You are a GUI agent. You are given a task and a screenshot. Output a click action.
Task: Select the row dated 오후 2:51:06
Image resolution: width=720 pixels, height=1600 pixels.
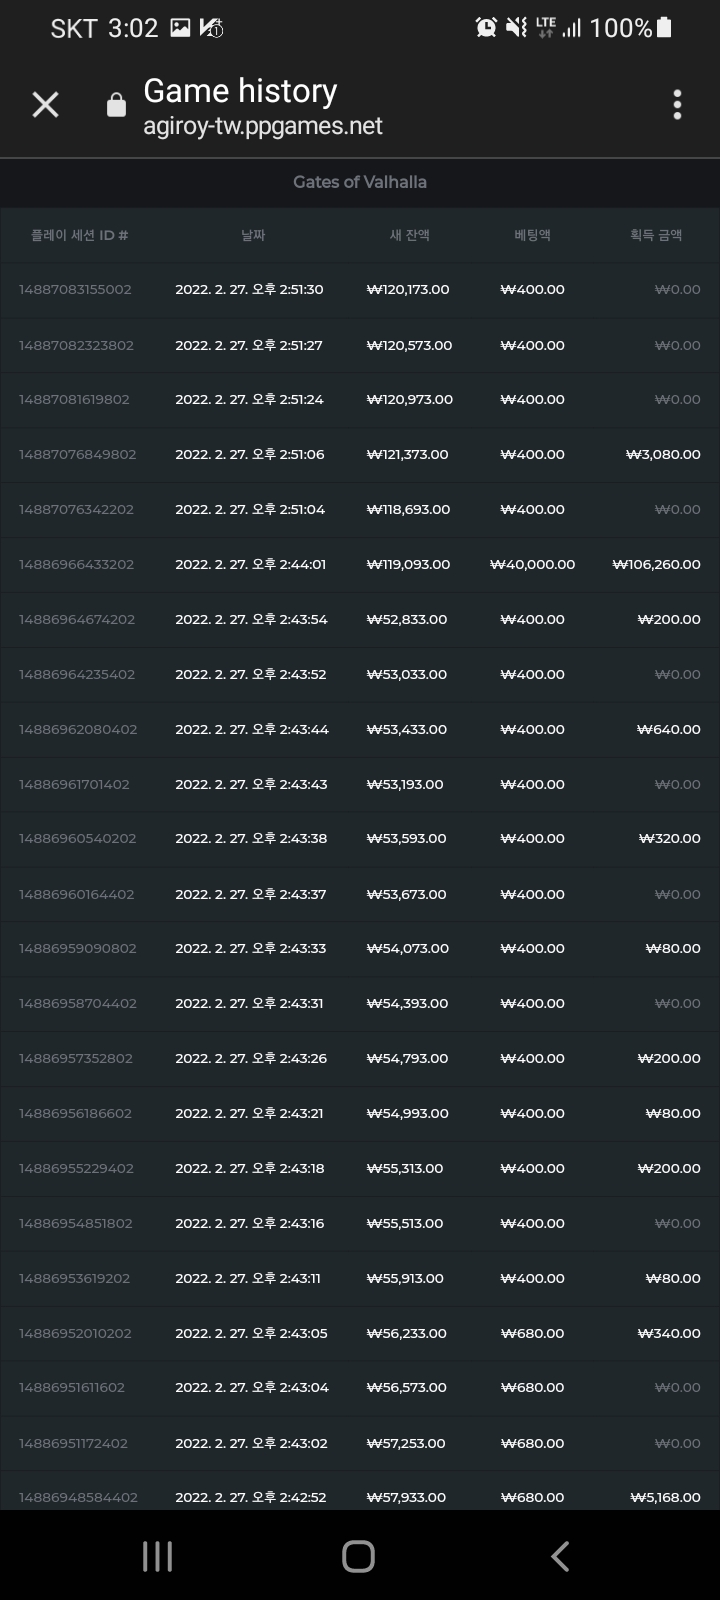pos(360,454)
